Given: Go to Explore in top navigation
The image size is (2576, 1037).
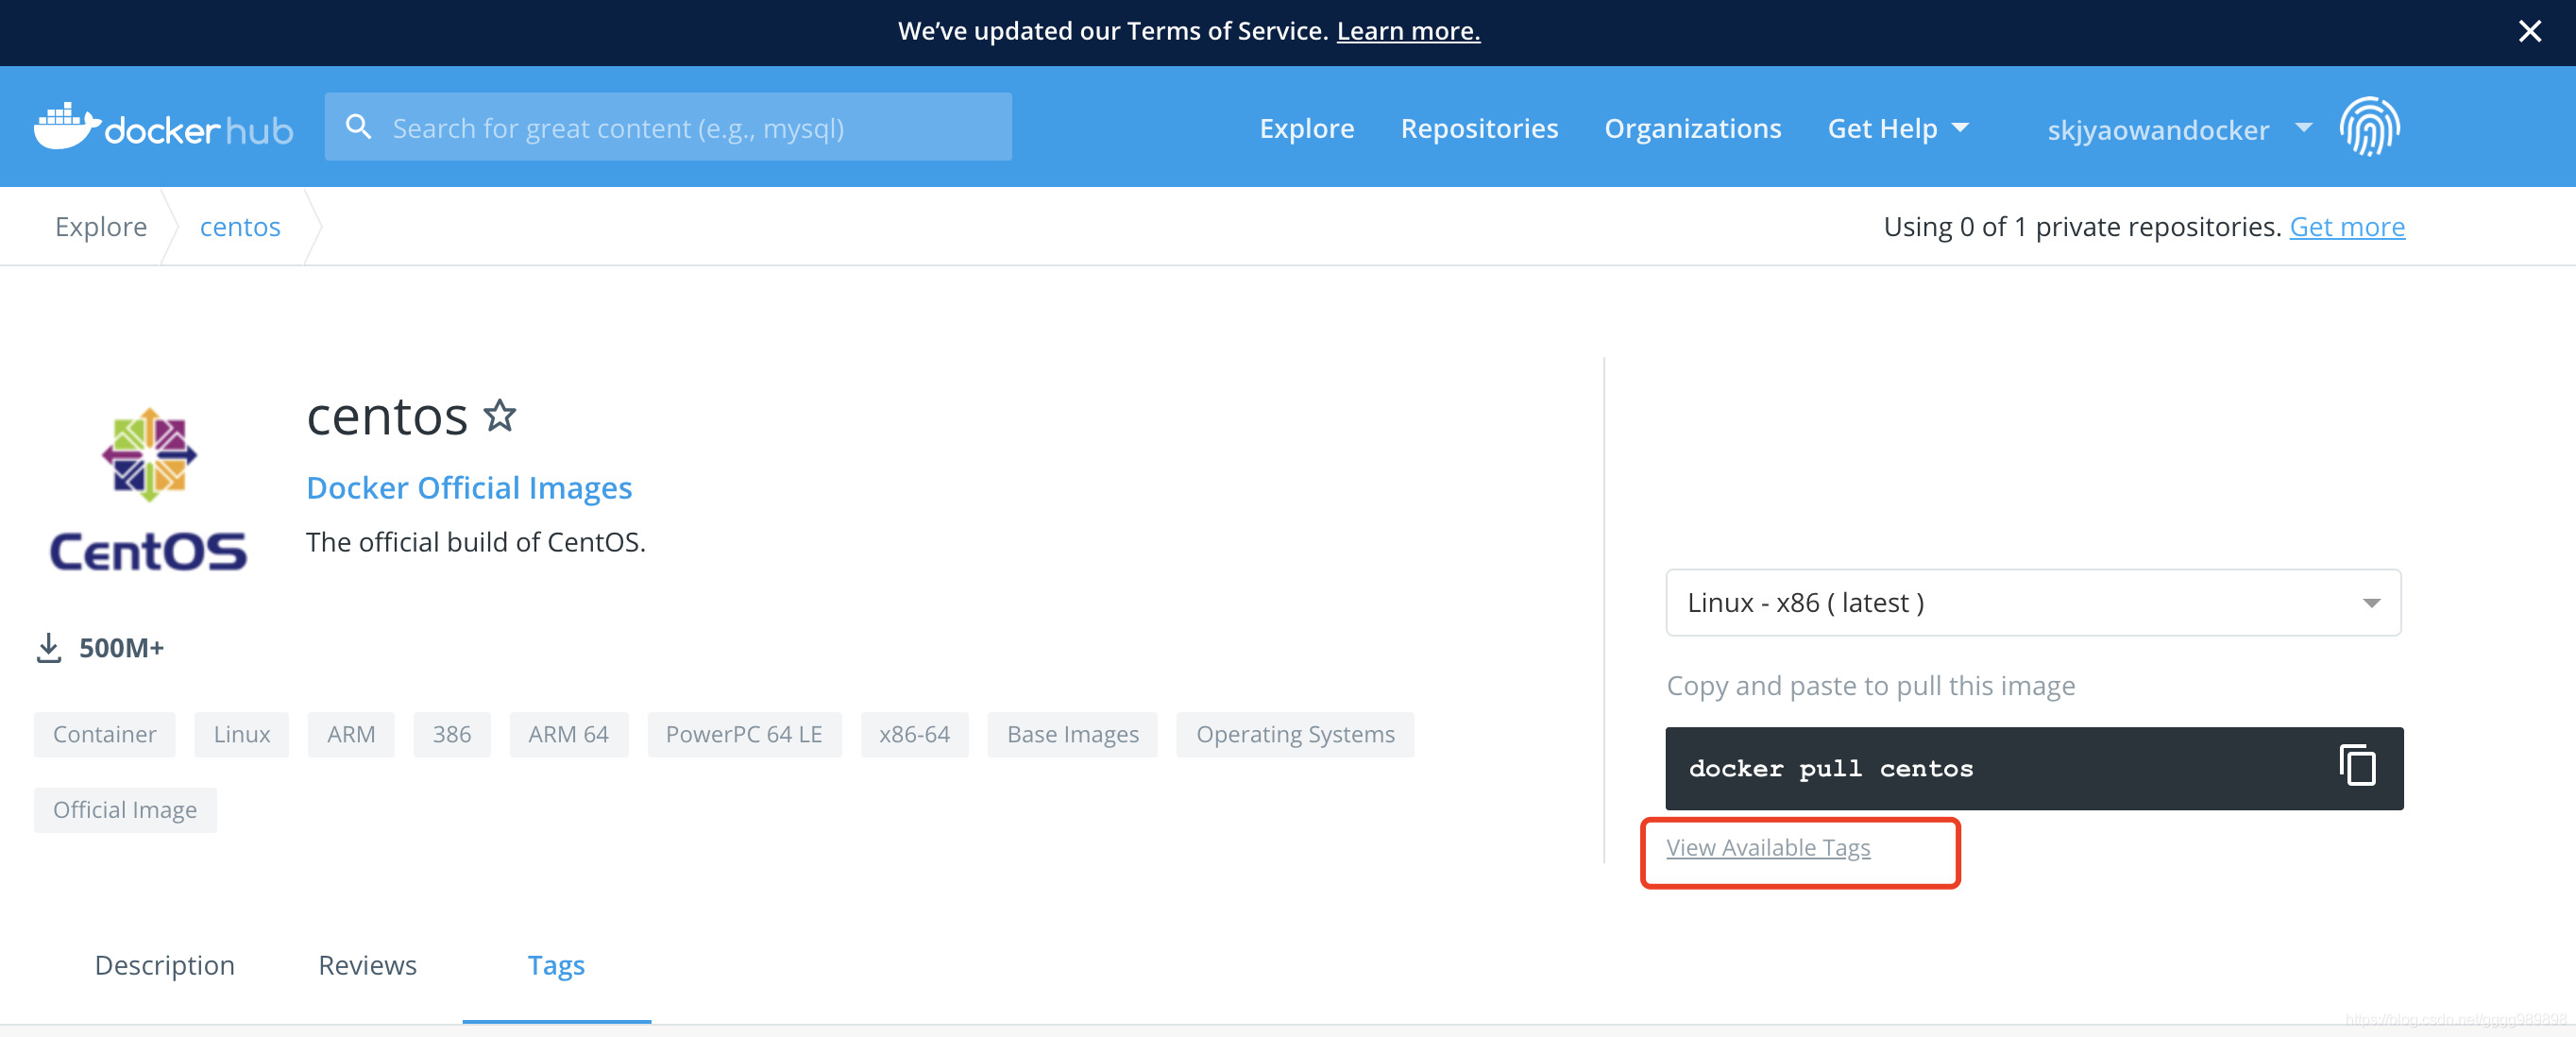Looking at the screenshot, I should pyautogui.click(x=1306, y=128).
